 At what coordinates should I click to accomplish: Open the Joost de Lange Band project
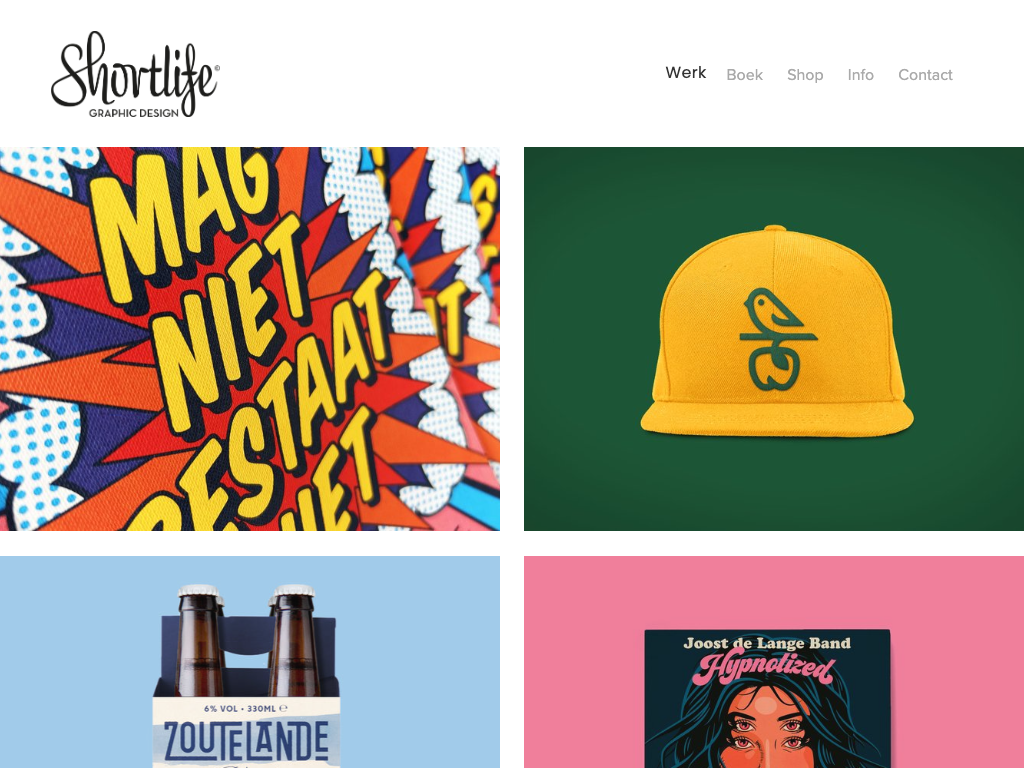tap(774, 662)
